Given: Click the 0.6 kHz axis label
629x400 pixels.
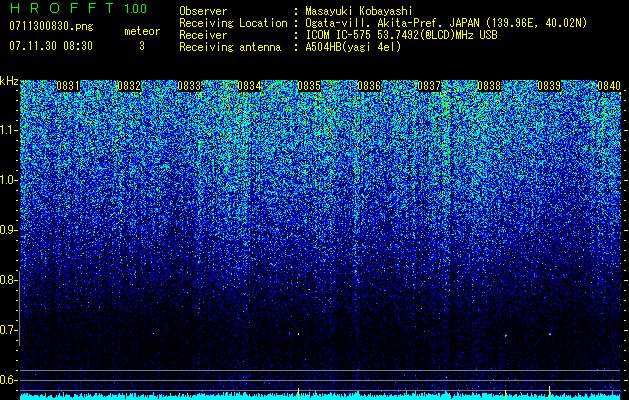Looking at the screenshot, I should (x=8, y=380).
